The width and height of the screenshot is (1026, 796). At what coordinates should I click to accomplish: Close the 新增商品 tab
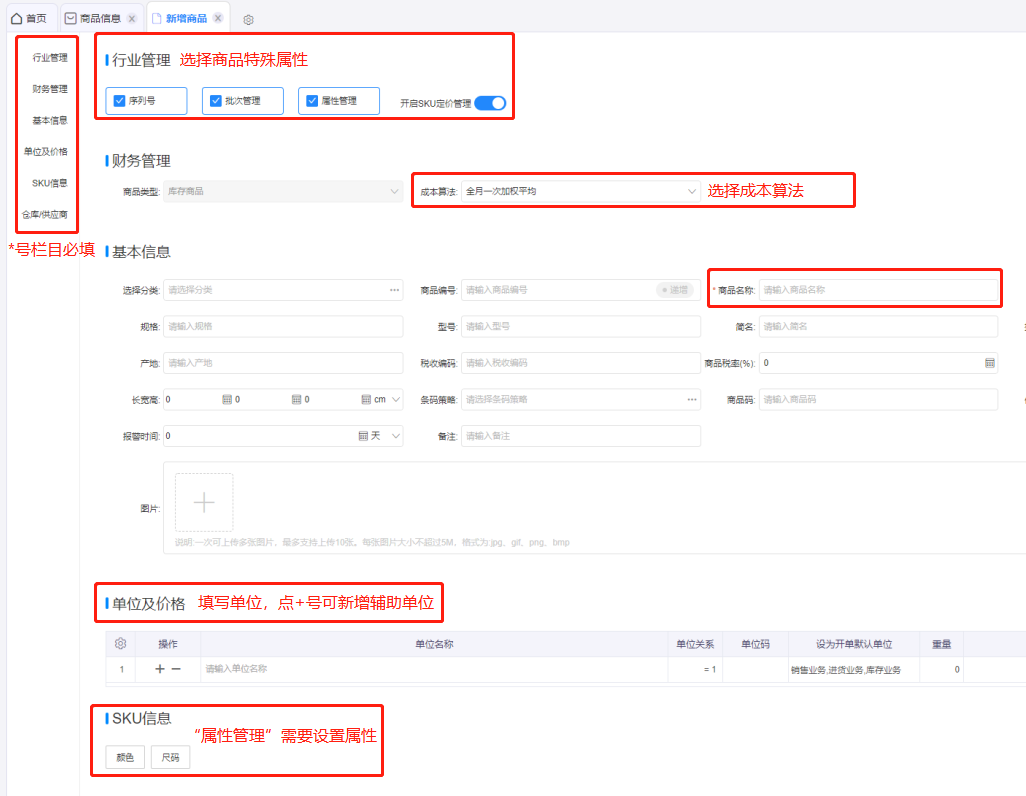pos(218,18)
